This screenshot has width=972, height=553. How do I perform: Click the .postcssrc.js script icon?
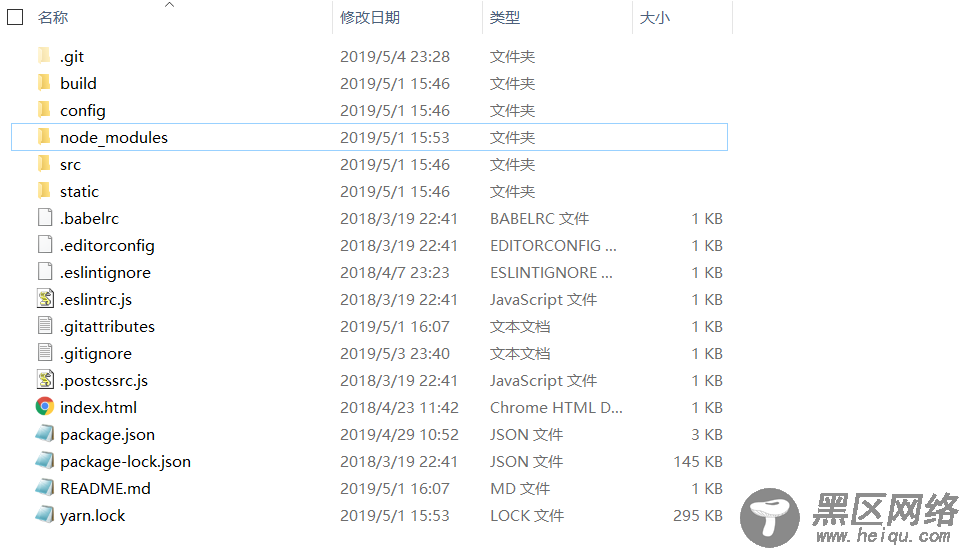tap(45, 379)
